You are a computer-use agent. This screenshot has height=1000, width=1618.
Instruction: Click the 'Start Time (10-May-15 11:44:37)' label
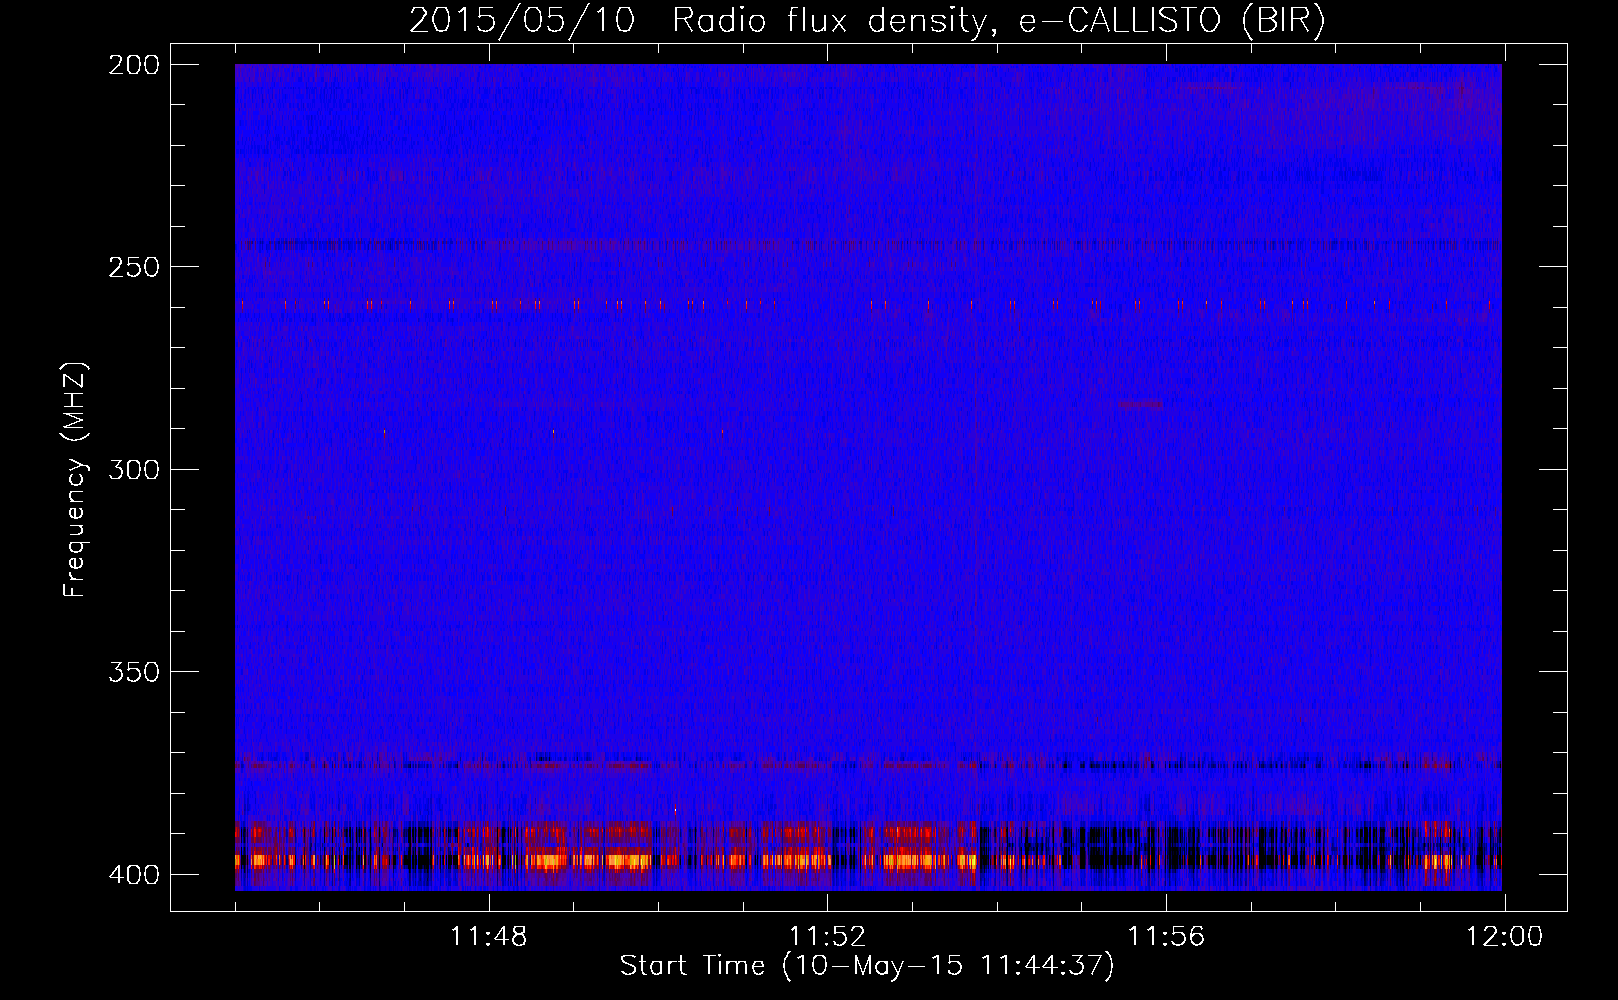pos(867,966)
